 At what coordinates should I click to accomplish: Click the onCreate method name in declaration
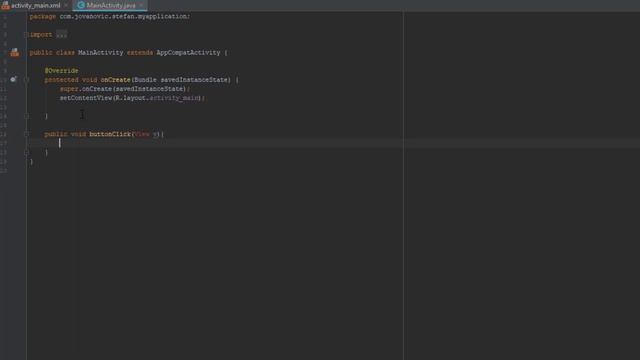pyautogui.click(x=116, y=80)
